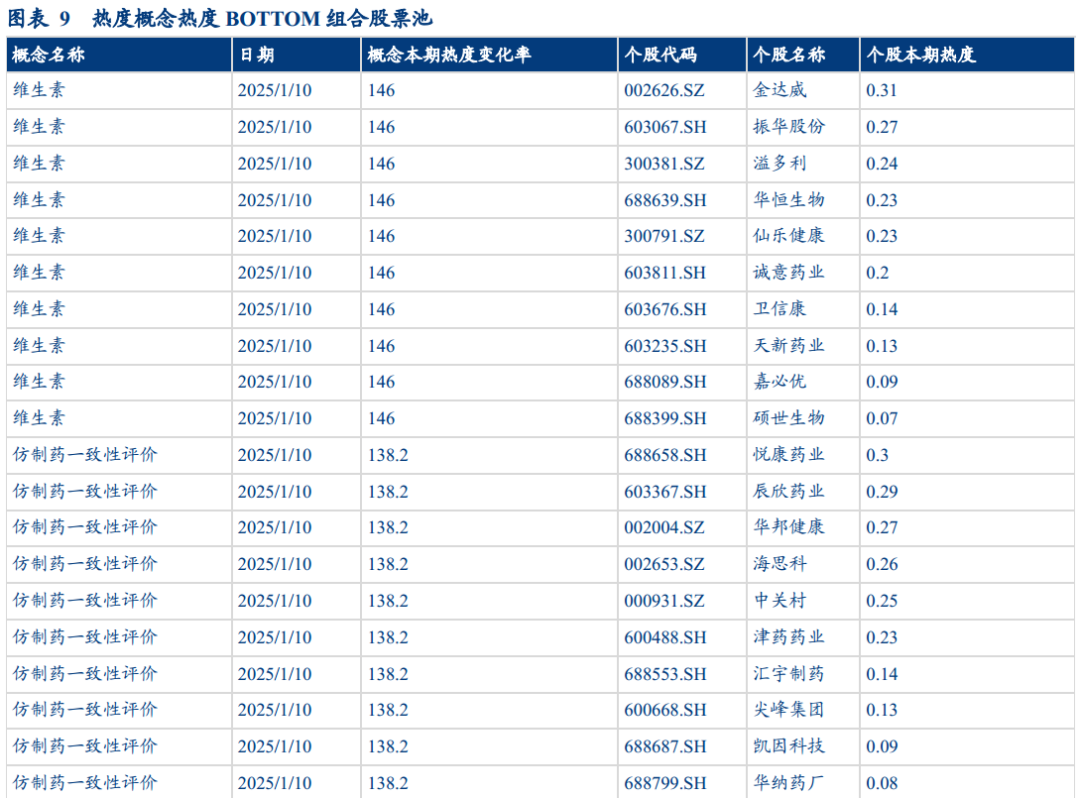
Task: Select stock code 603067.SH
Action: click(x=665, y=127)
